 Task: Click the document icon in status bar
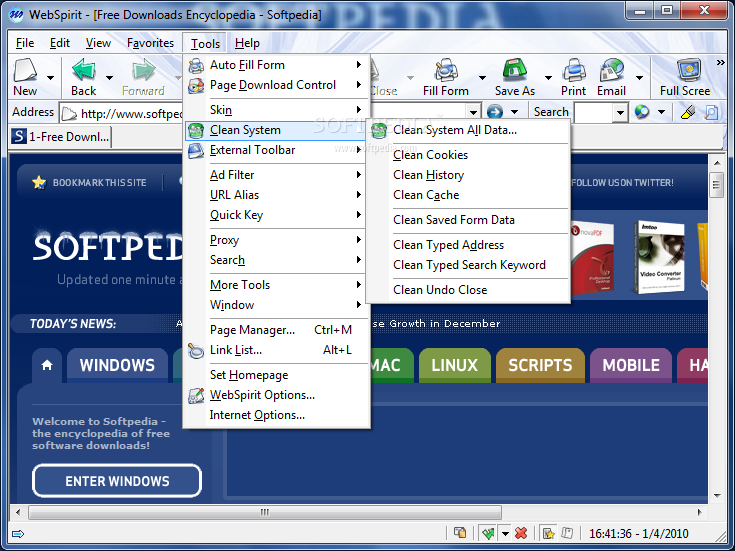coord(567,533)
